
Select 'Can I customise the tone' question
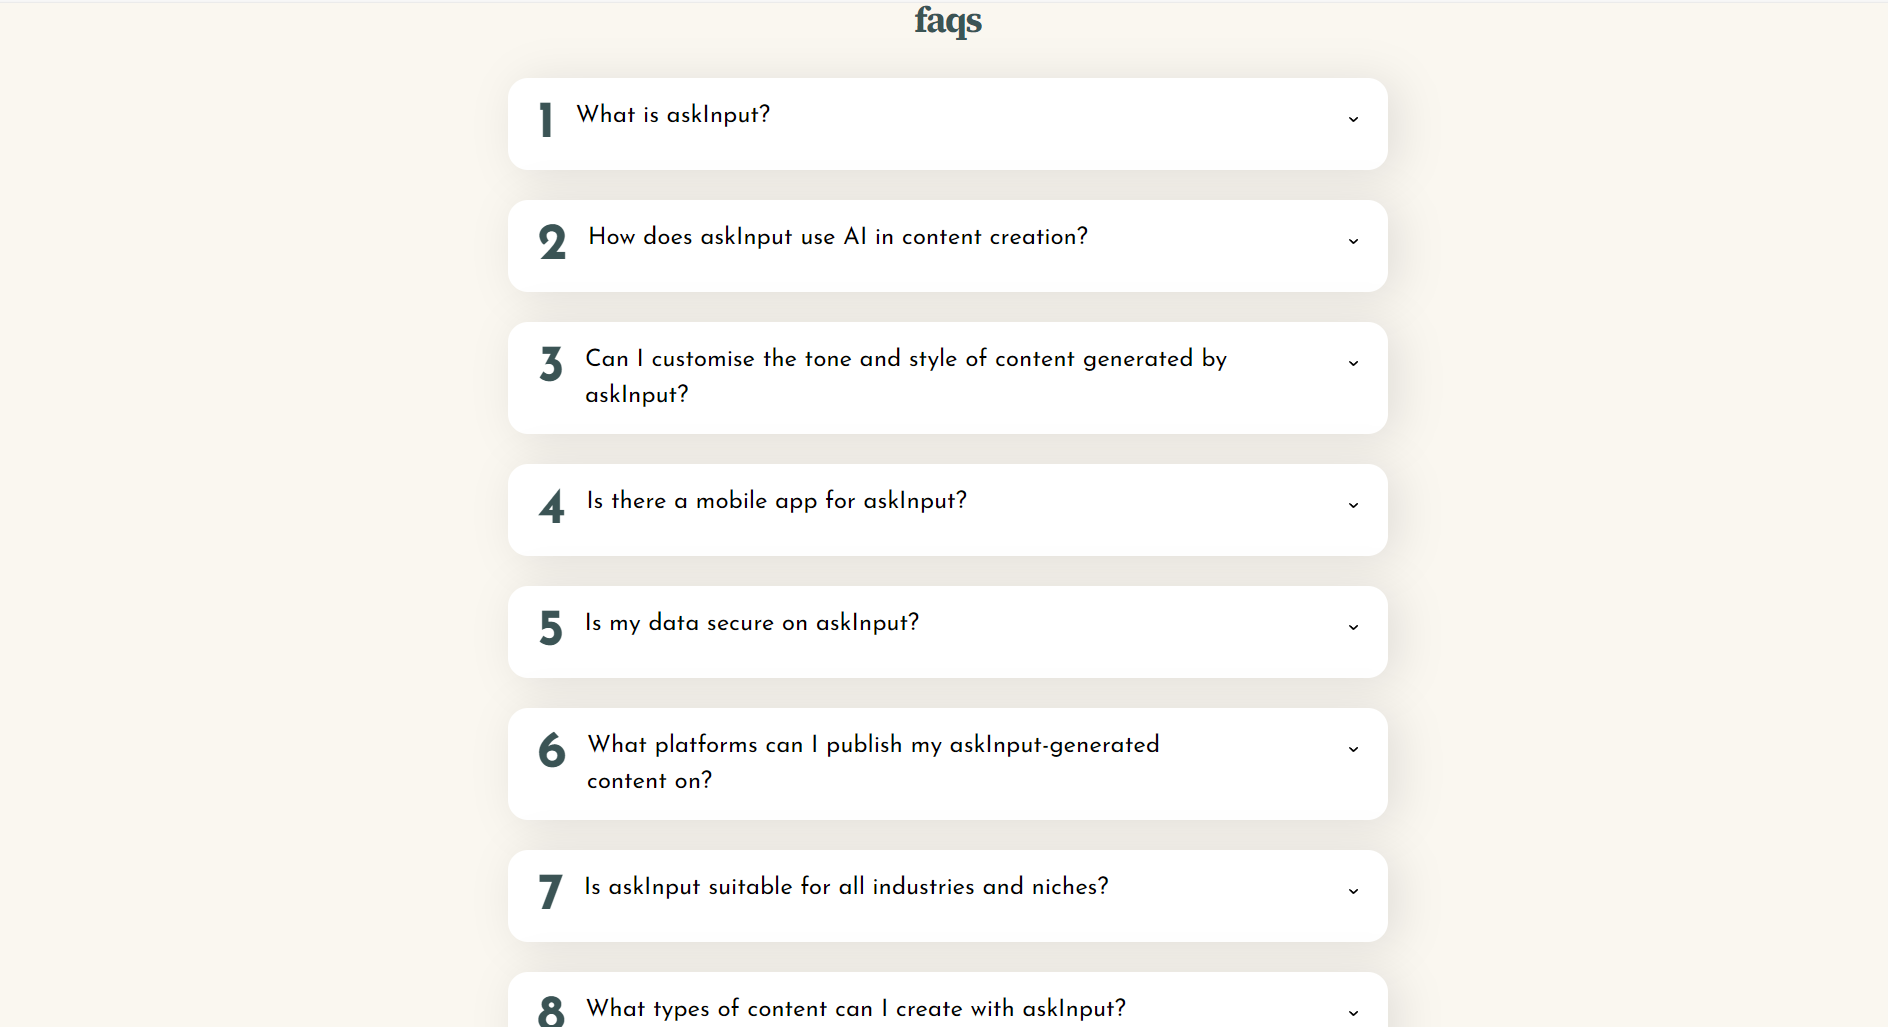905,359
